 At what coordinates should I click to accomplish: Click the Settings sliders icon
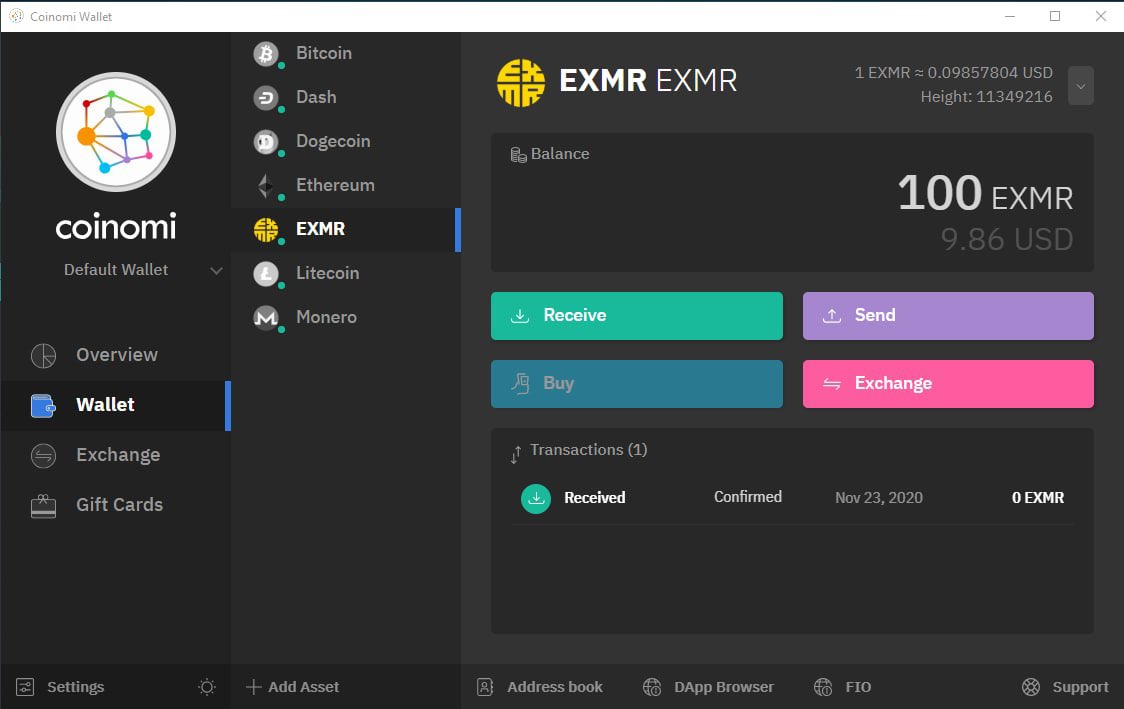coord(25,687)
